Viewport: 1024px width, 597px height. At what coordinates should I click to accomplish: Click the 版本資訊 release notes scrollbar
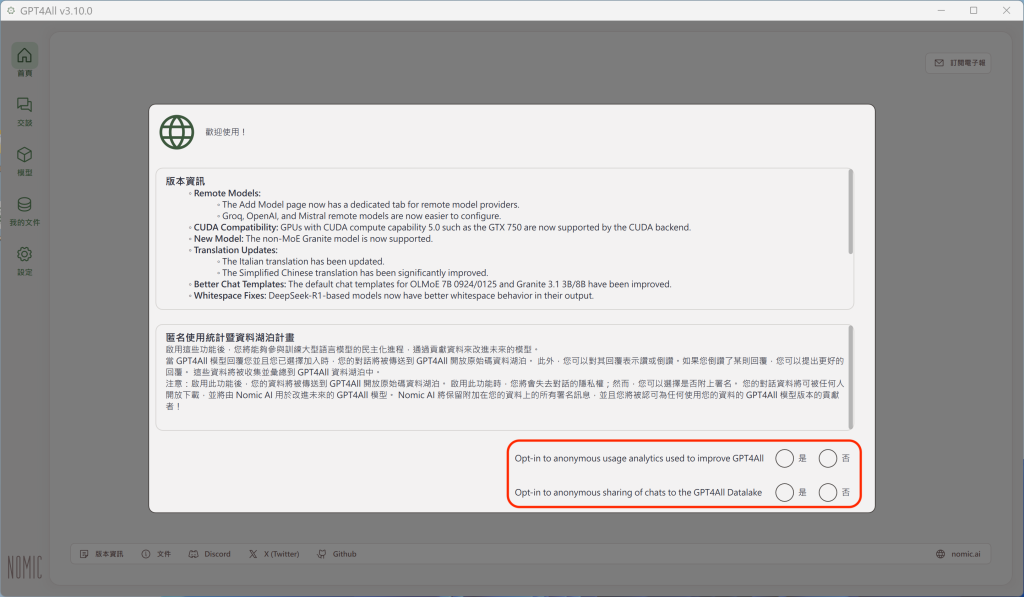[x=851, y=210]
